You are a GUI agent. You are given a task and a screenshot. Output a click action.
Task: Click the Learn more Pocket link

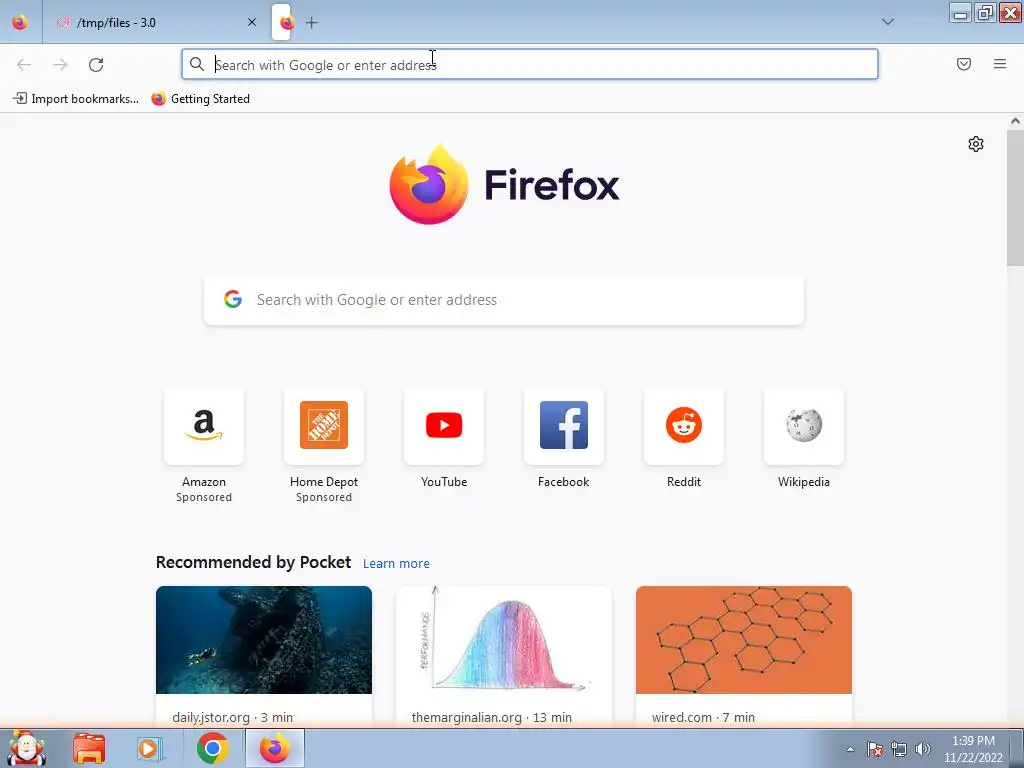396,564
